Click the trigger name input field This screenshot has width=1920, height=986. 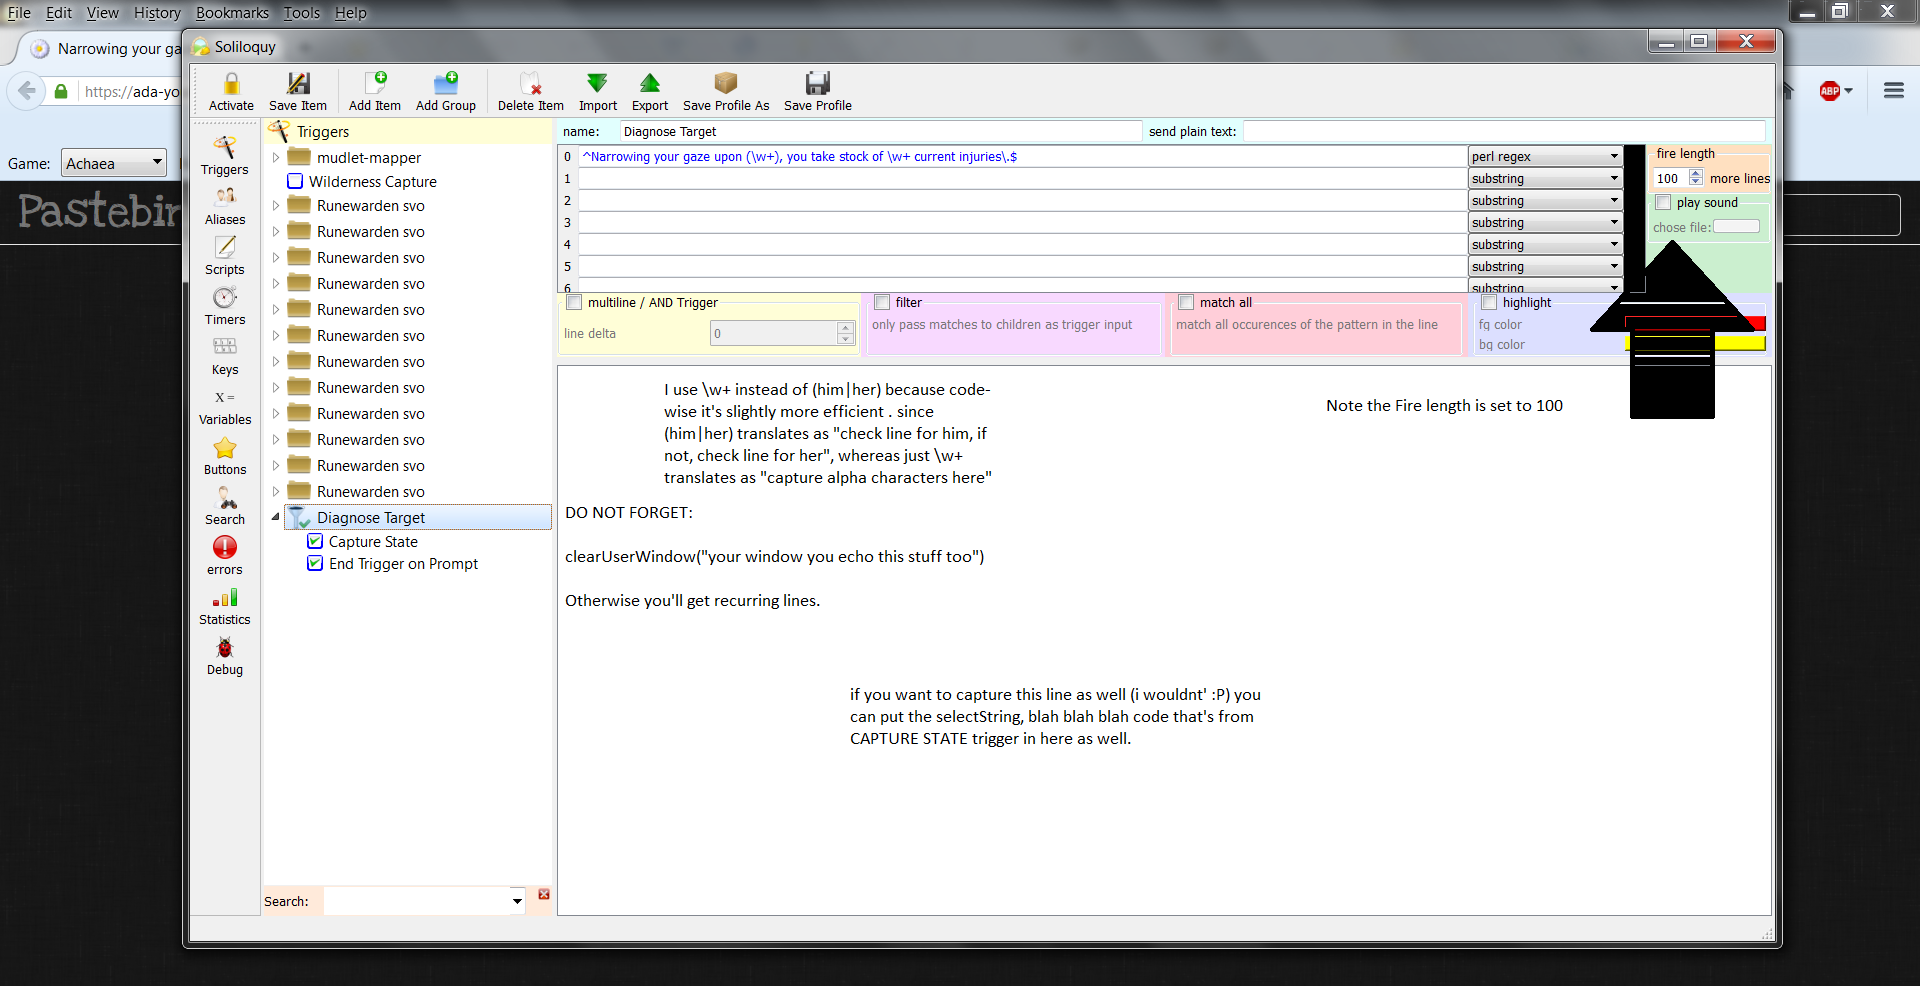coord(880,131)
